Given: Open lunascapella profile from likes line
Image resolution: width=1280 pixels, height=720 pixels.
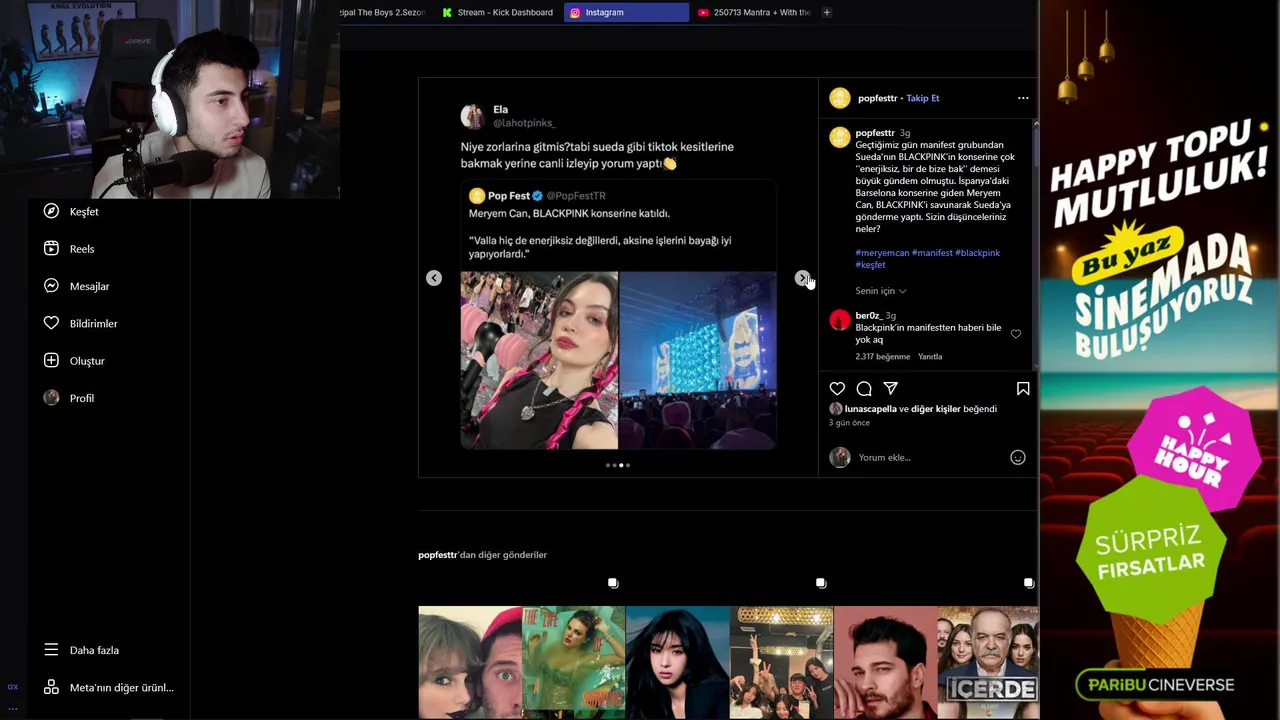Looking at the screenshot, I should (870, 409).
